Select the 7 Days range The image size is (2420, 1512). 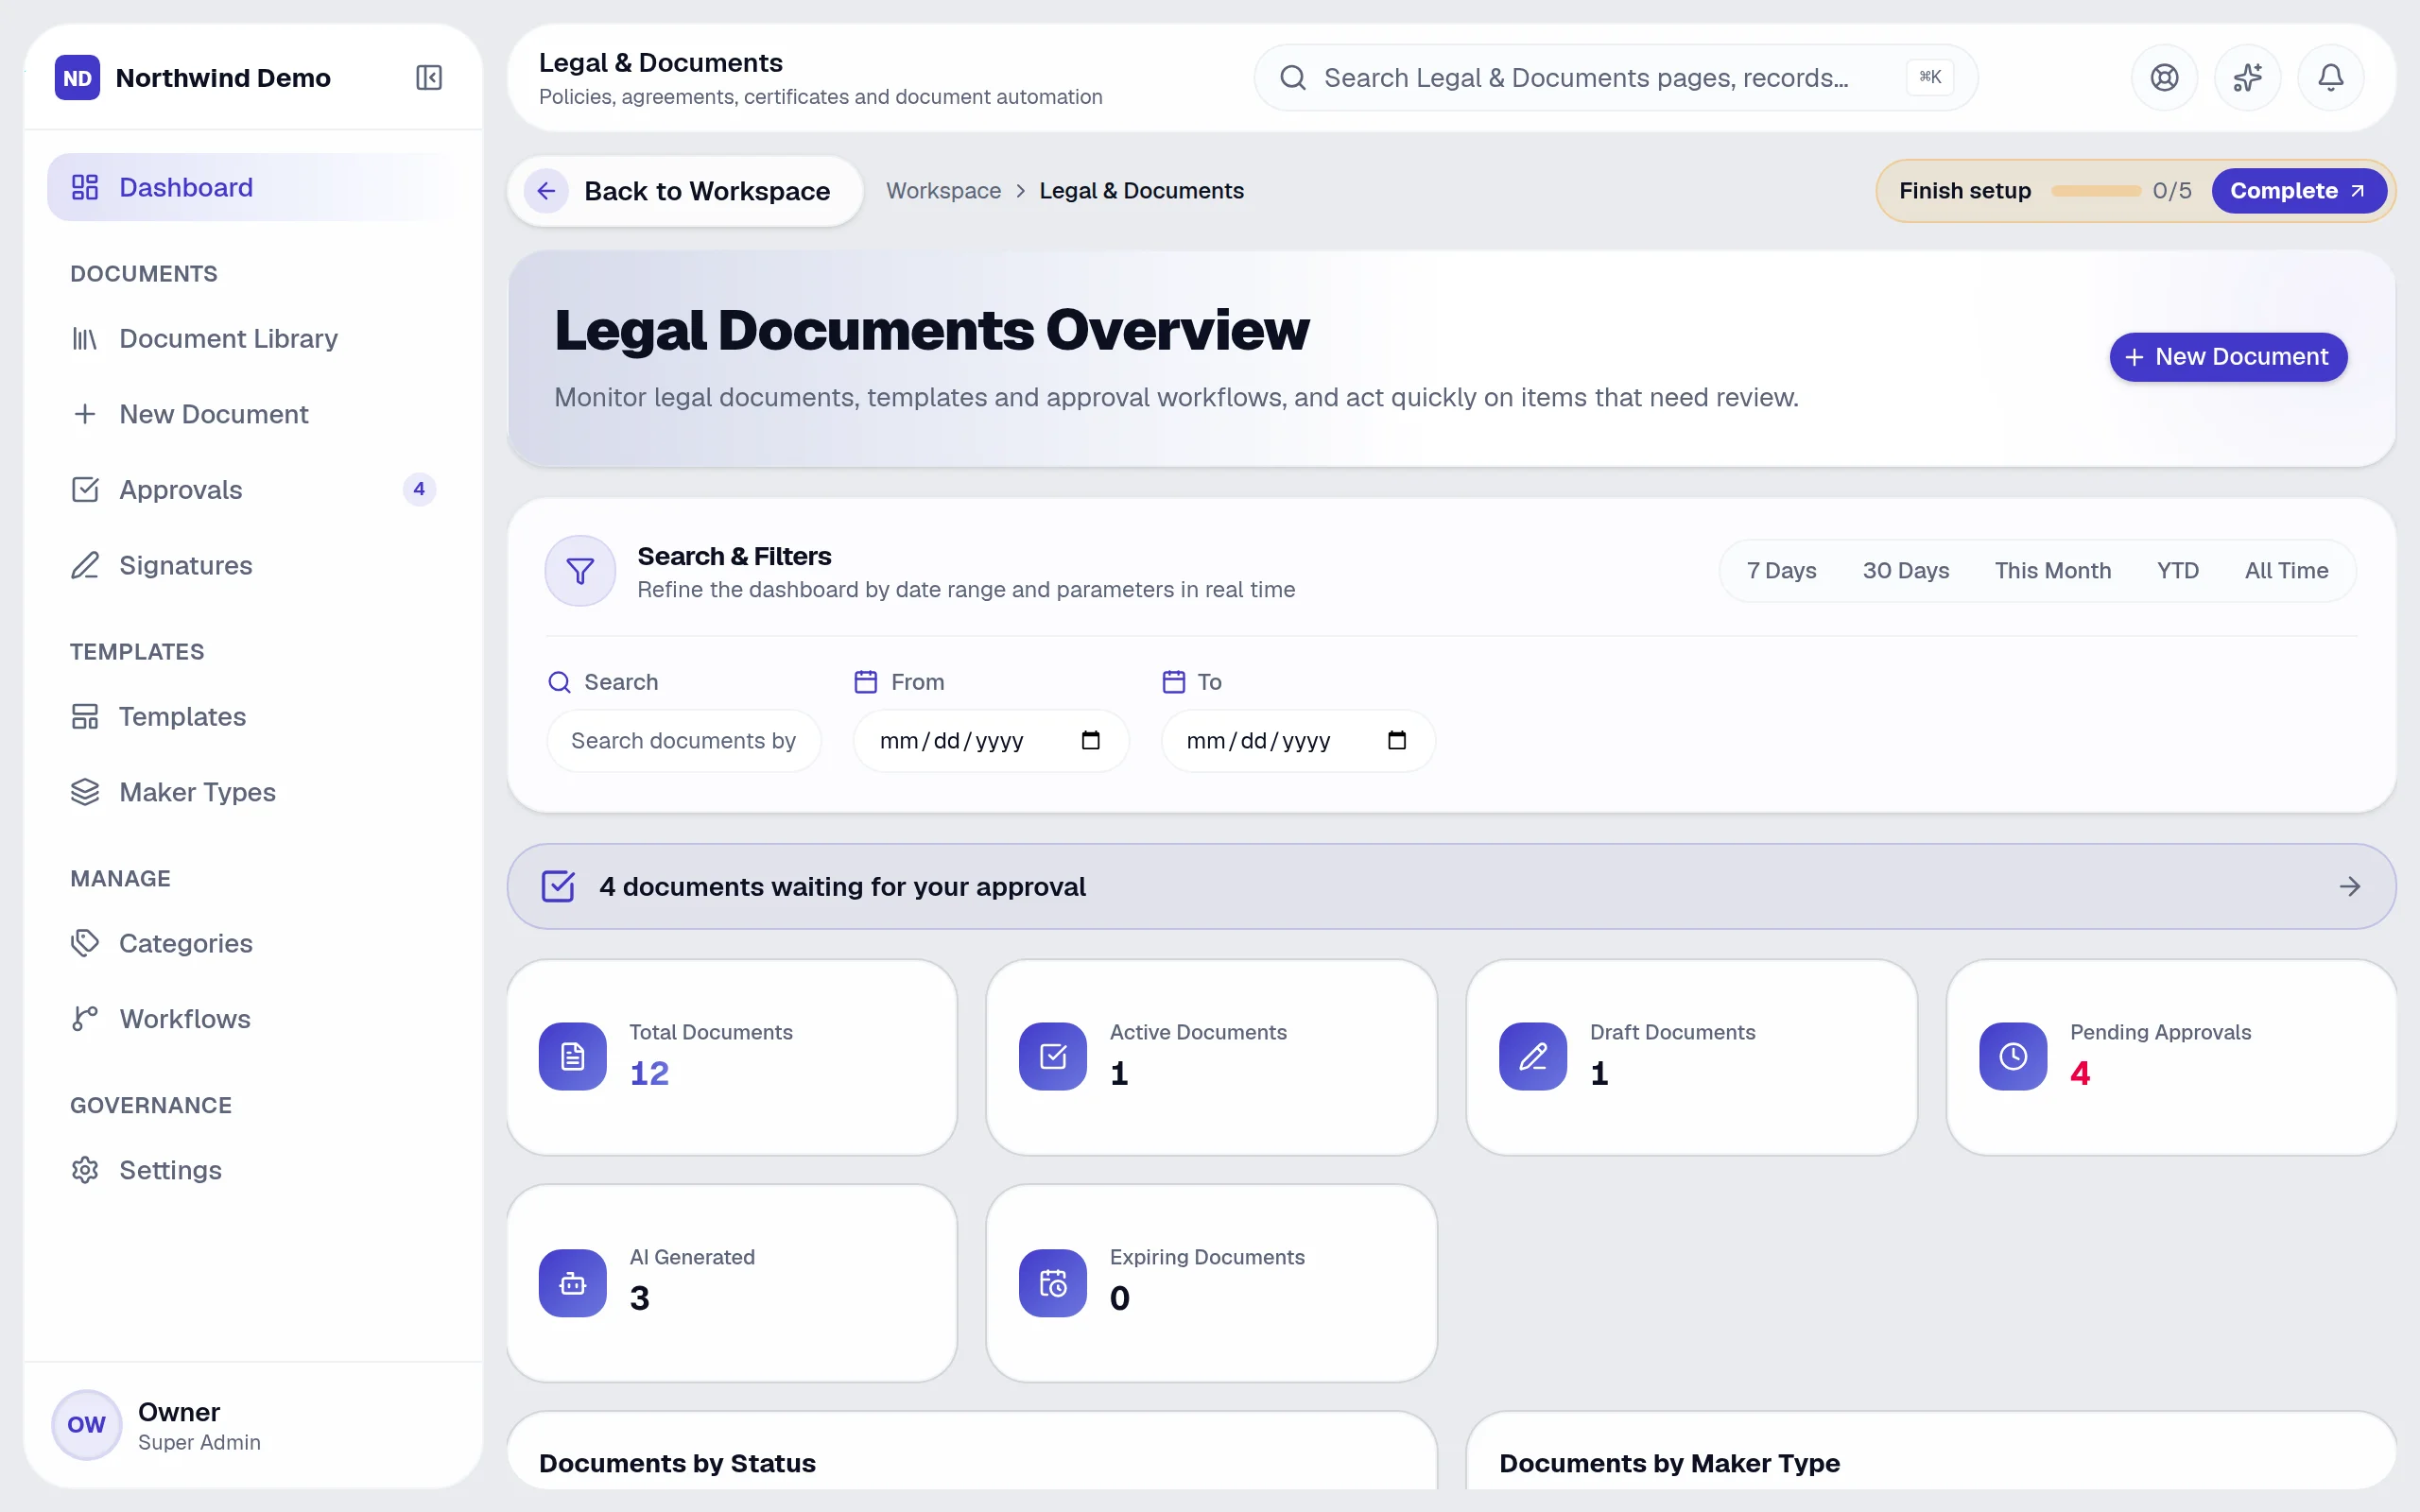(x=1781, y=571)
